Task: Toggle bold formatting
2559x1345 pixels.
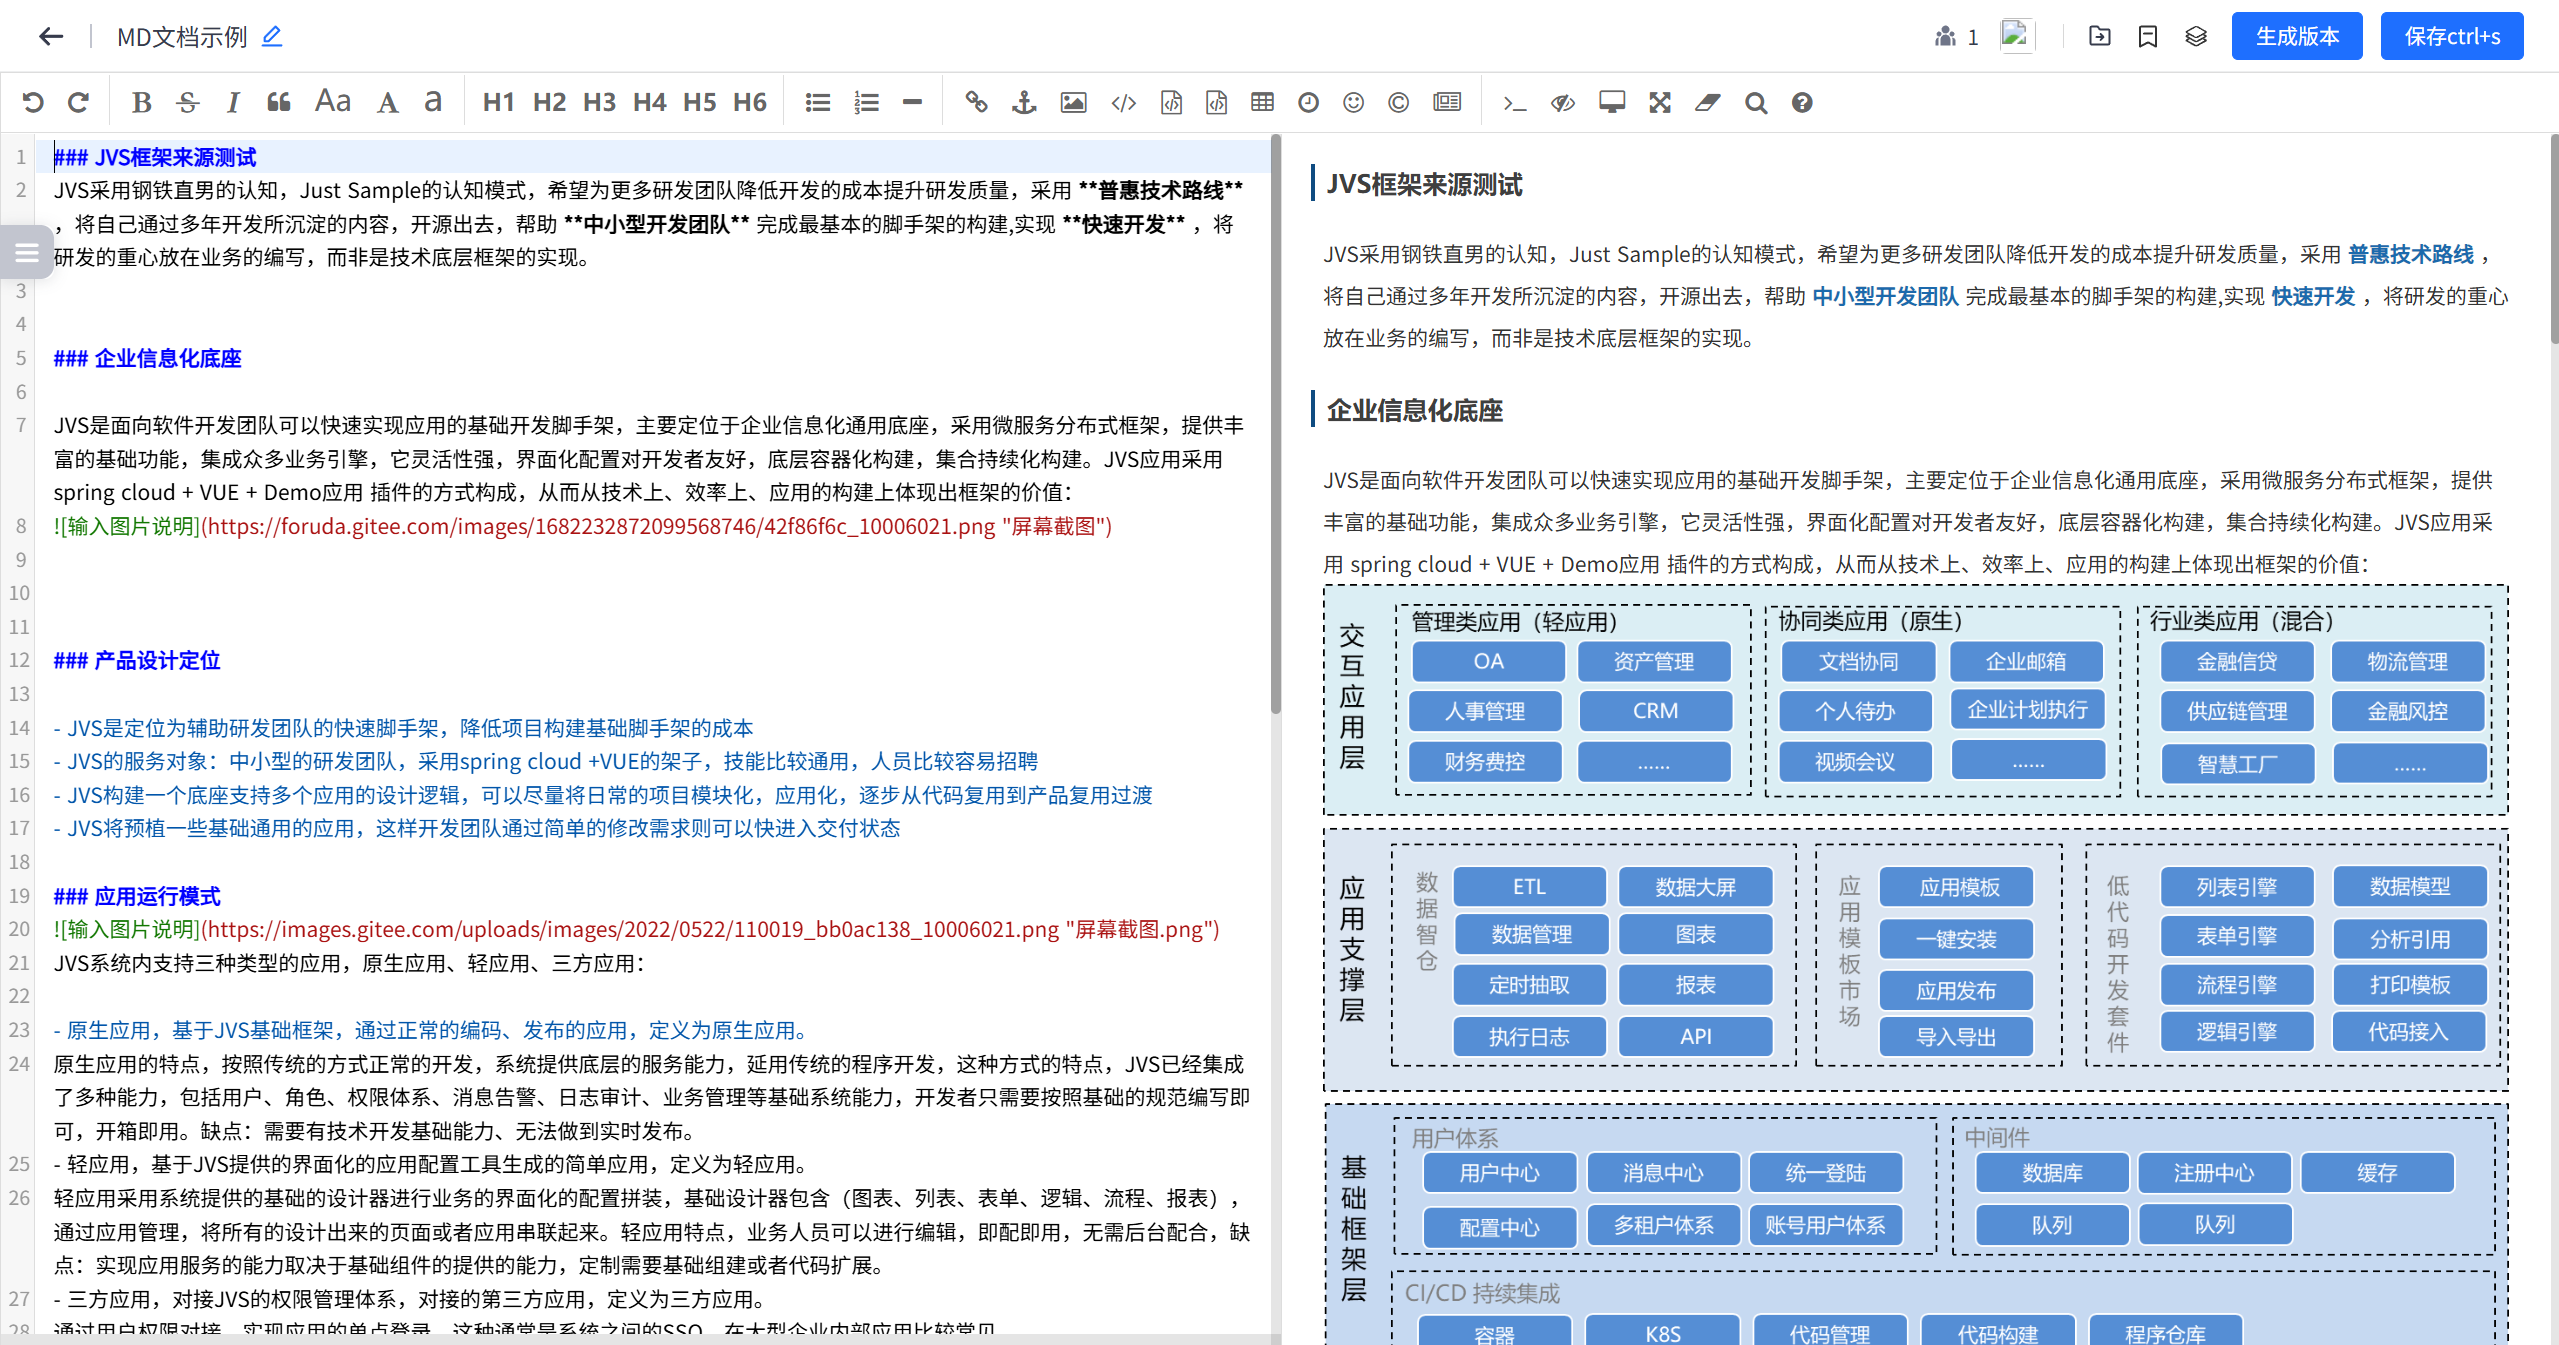Action: point(141,102)
